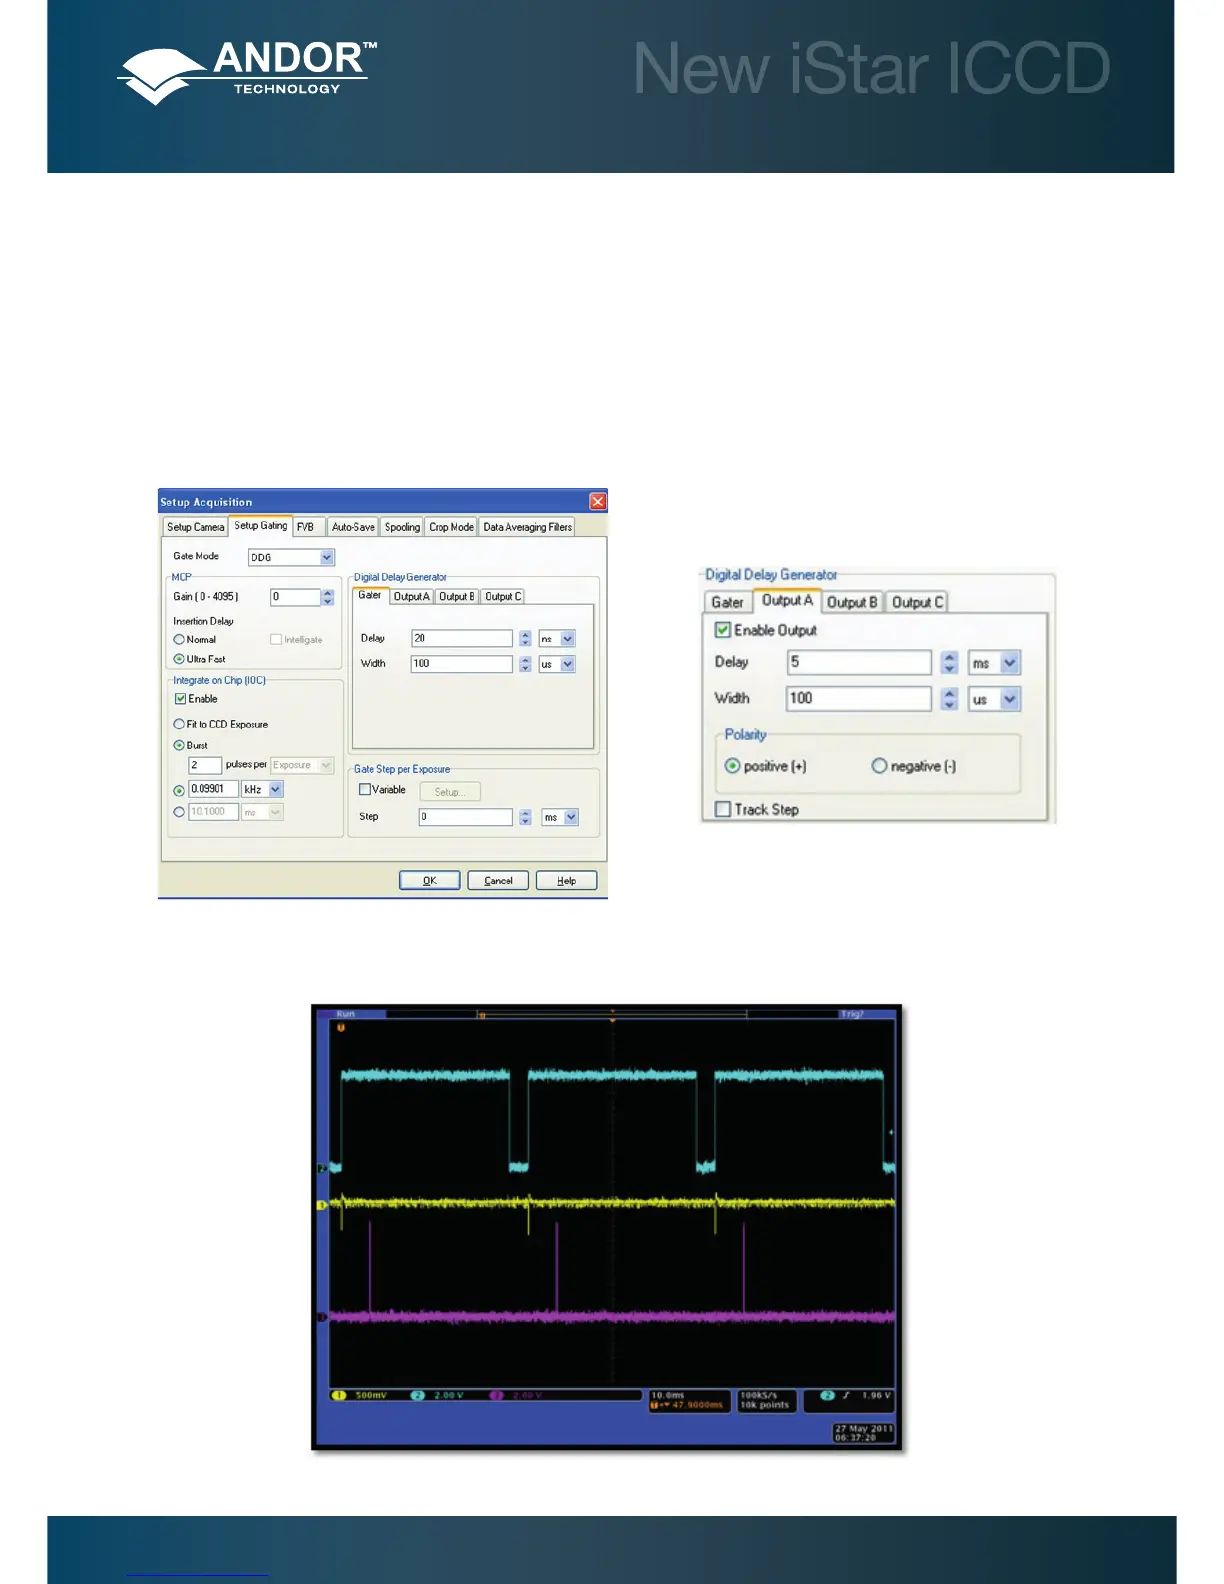Viewport: 1224px width, 1584px height.
Task: Click channel 1 yellow badge on oscilloscope readout
Action: (x=338, y=1395)
